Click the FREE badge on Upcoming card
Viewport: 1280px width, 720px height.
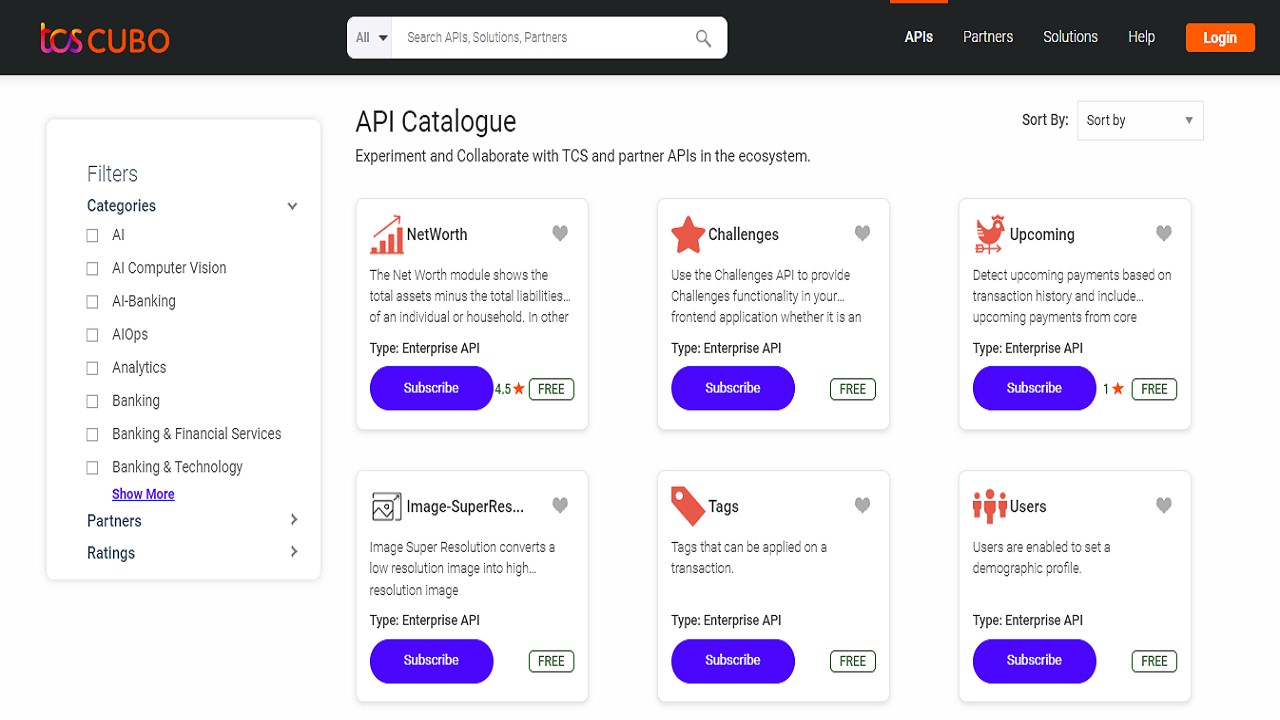click(1154, 389)
